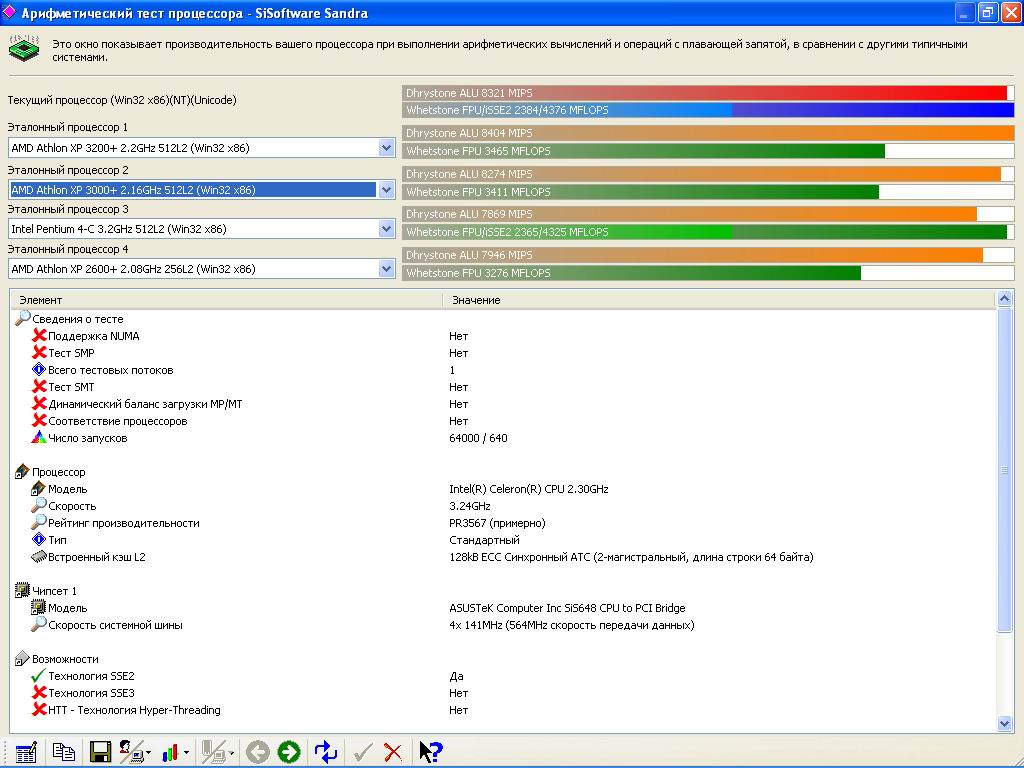1024x768 pixels.
Task: Open Reference processor 1 Athlon XP 3200+ dropdown
Action: [386, 148]
